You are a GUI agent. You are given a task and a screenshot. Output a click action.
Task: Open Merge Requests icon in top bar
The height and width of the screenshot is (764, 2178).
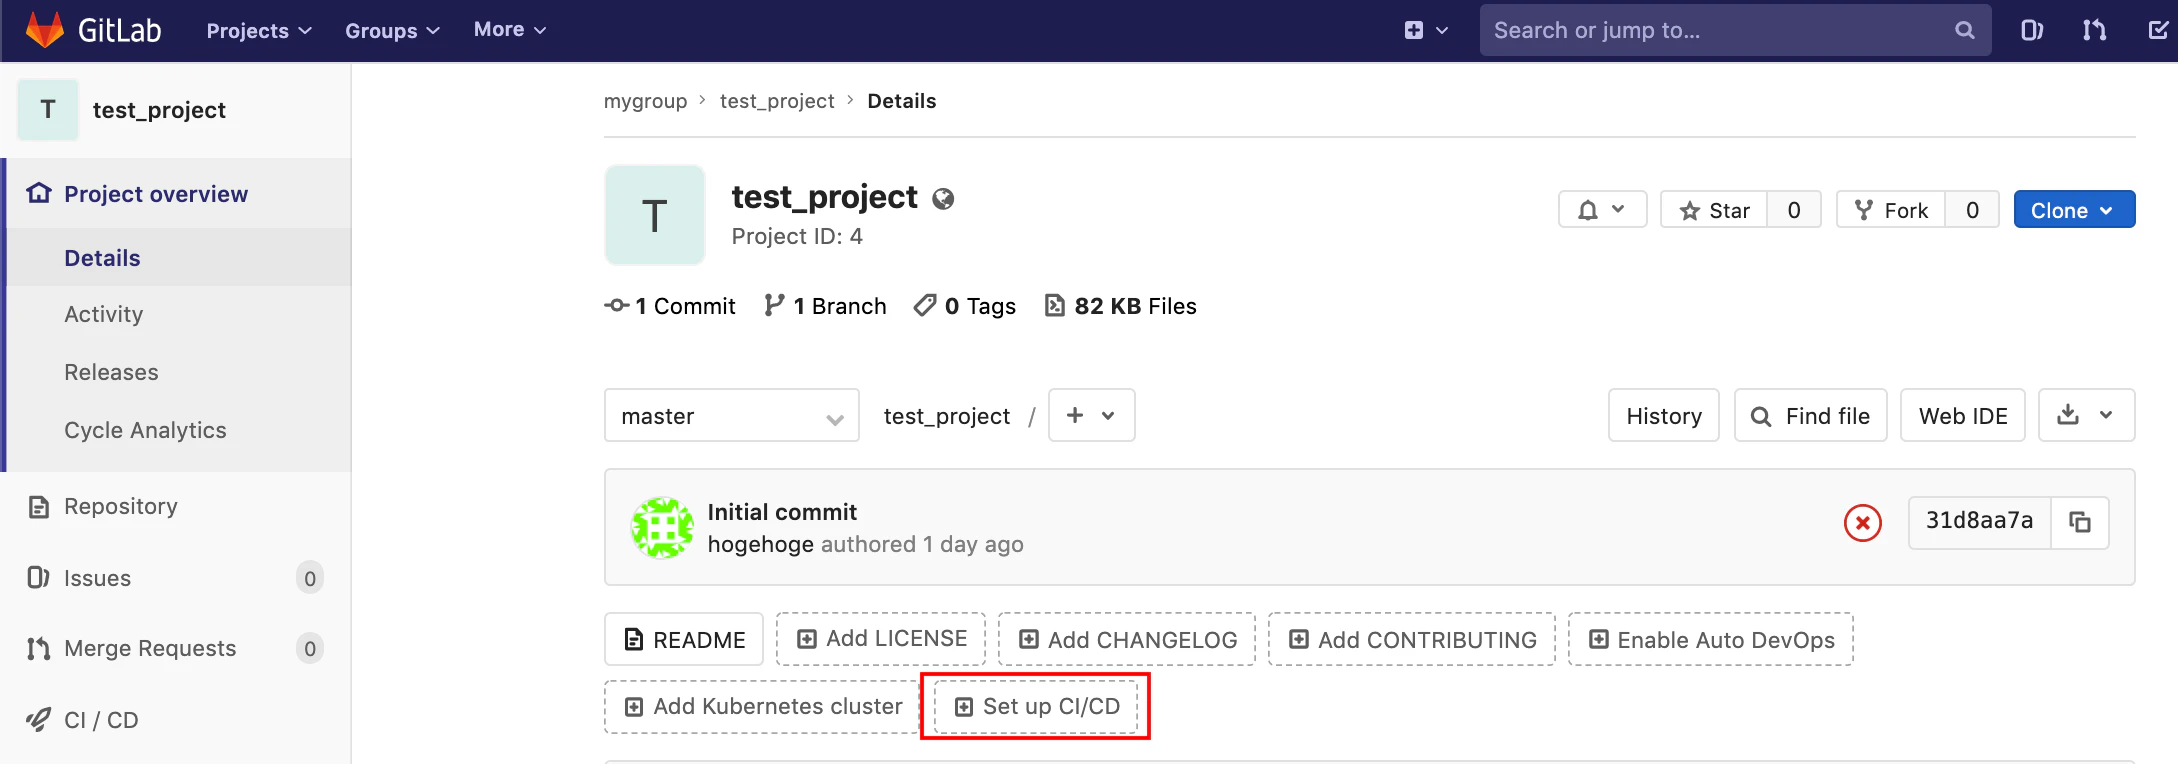click(x=2094, y=30)
